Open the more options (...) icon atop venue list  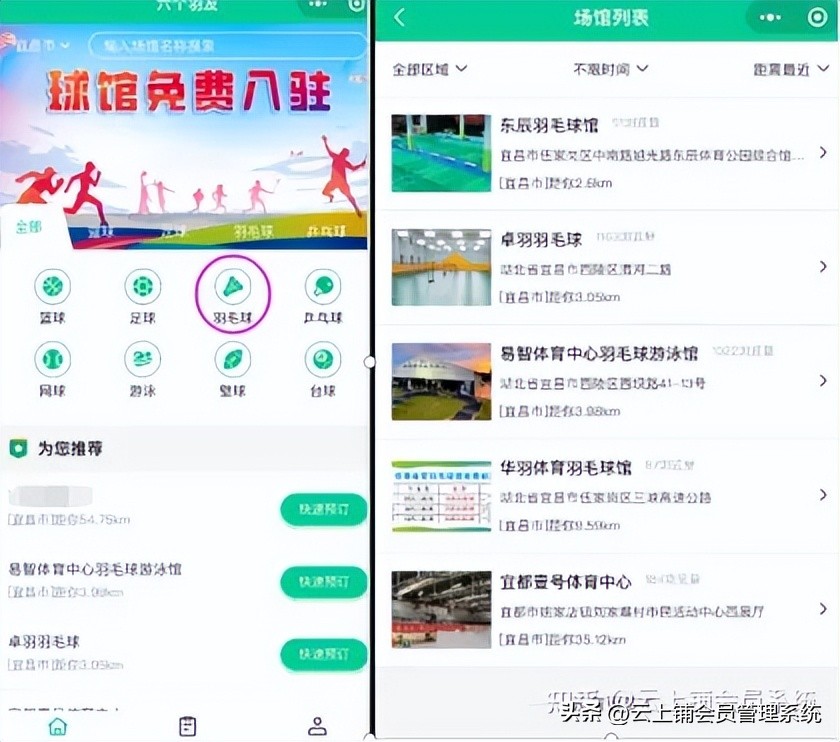pos(768,18)
